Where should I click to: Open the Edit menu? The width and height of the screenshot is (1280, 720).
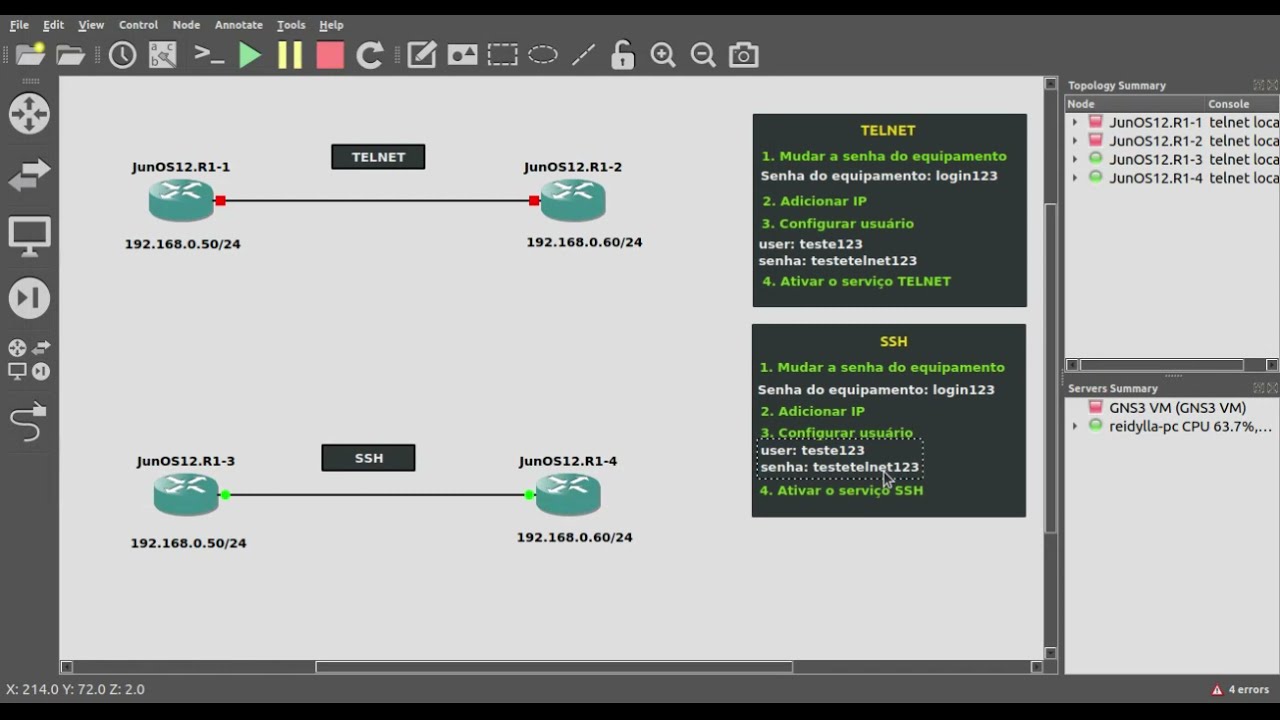click(53, 25)
